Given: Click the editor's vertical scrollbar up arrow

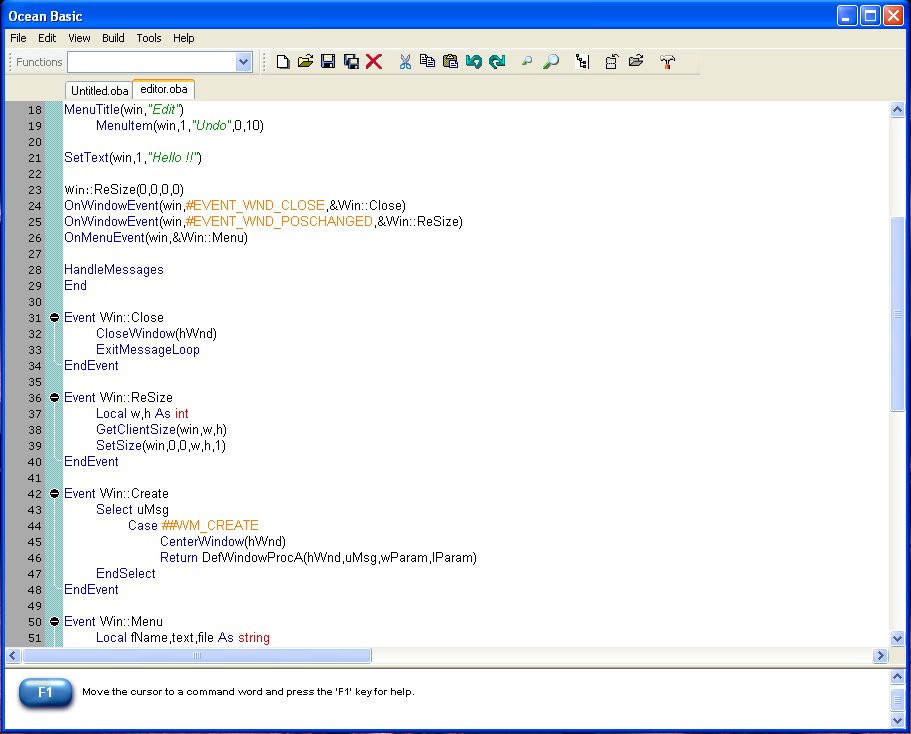Looking at the screenshot, I should tap(897, 109).
